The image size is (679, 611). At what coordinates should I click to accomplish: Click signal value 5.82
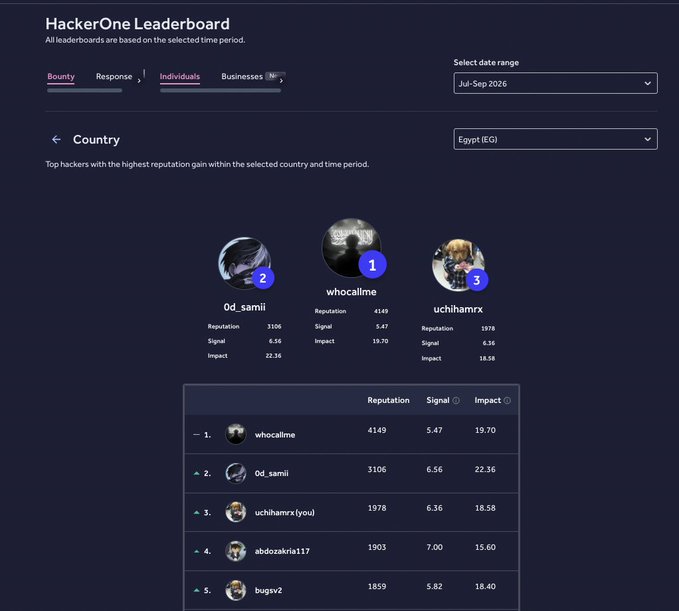434,586
